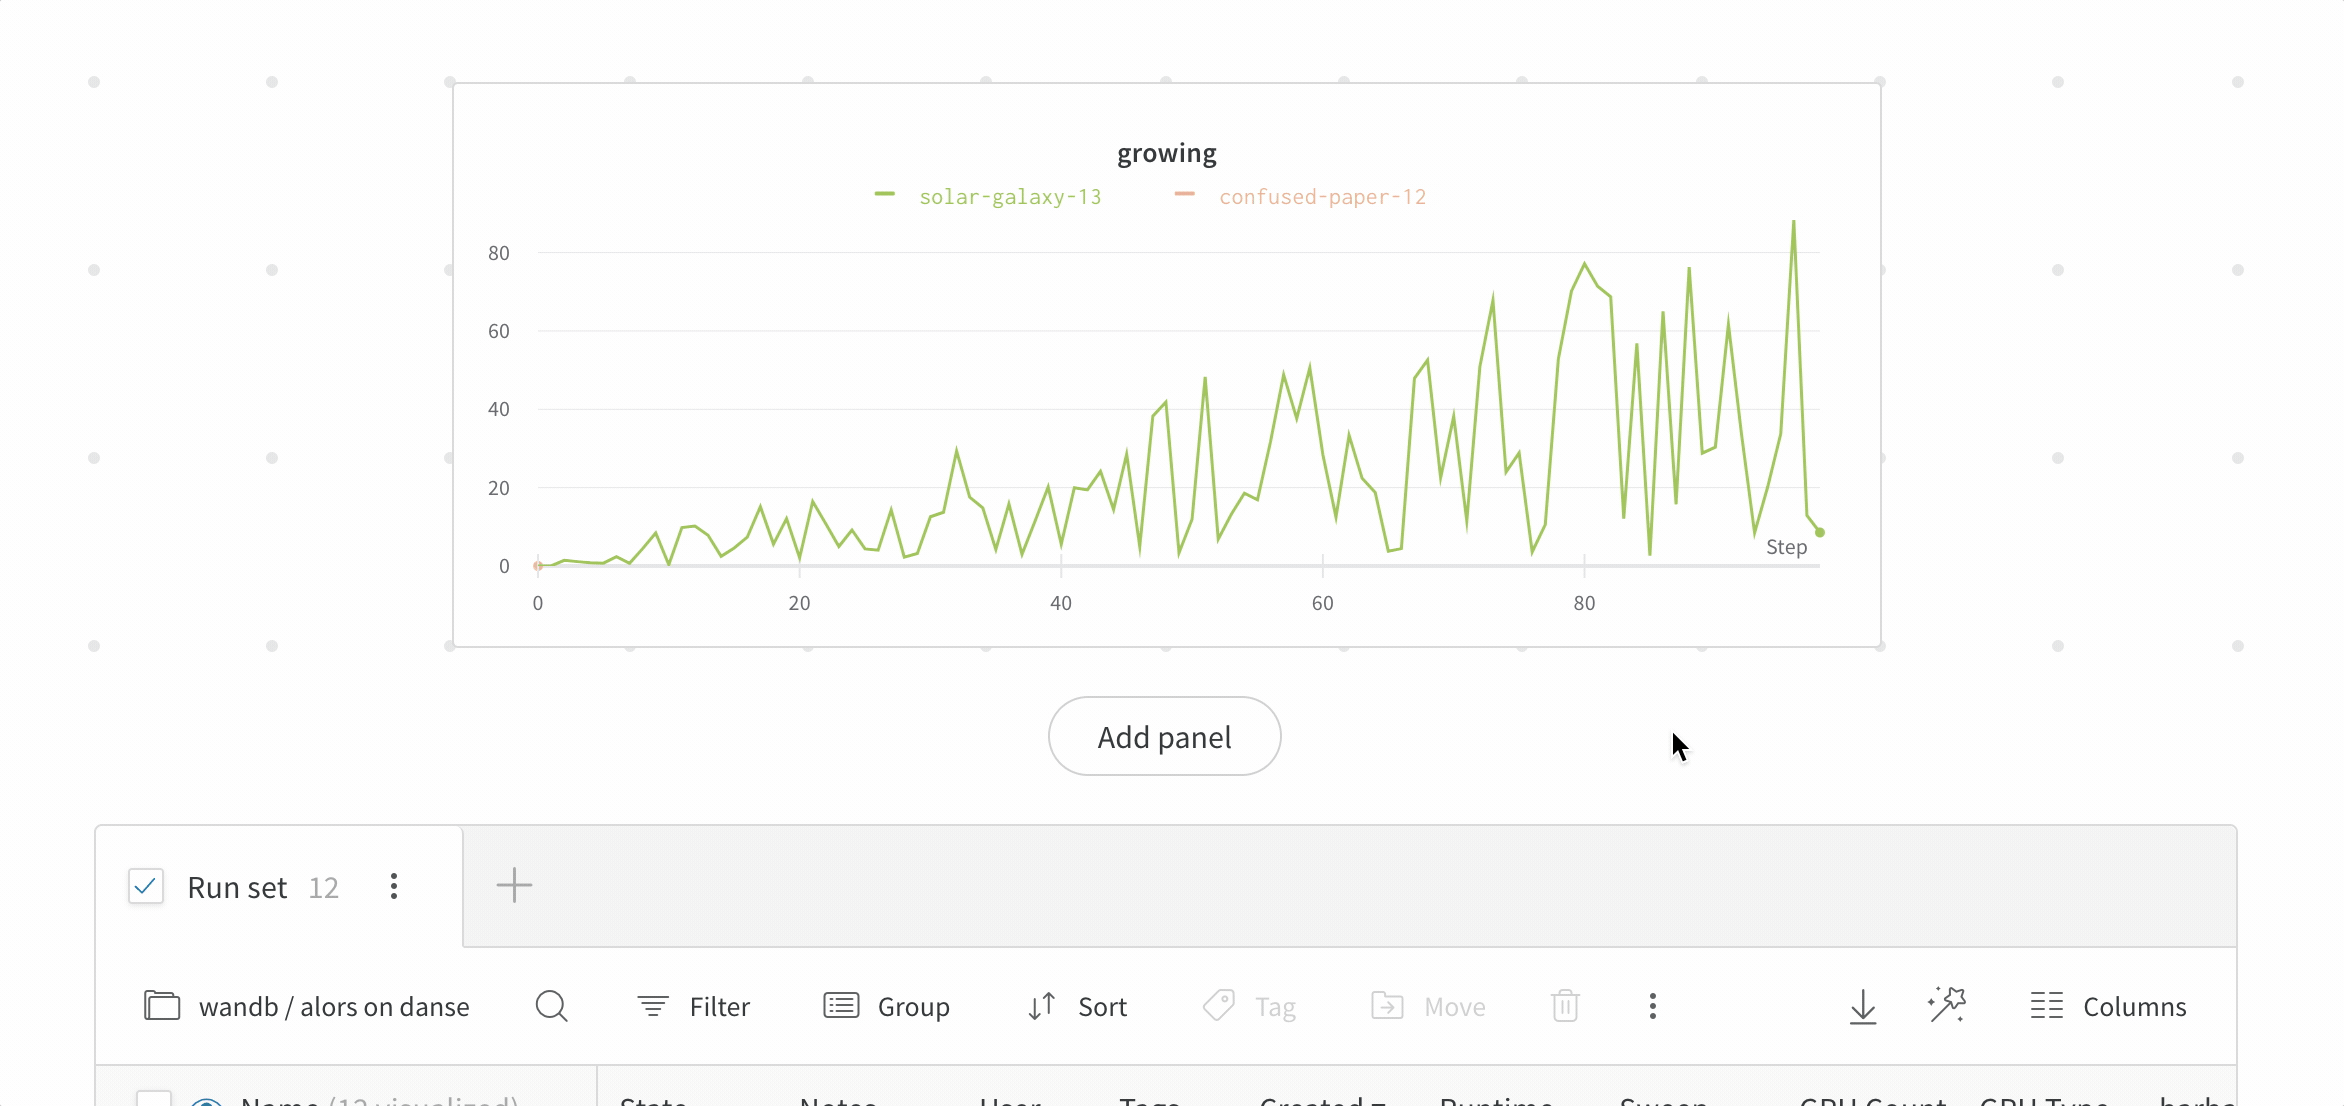Click the Move runs icon
Viewport: 2344px width, 1106px height.
(1387, 1006)
